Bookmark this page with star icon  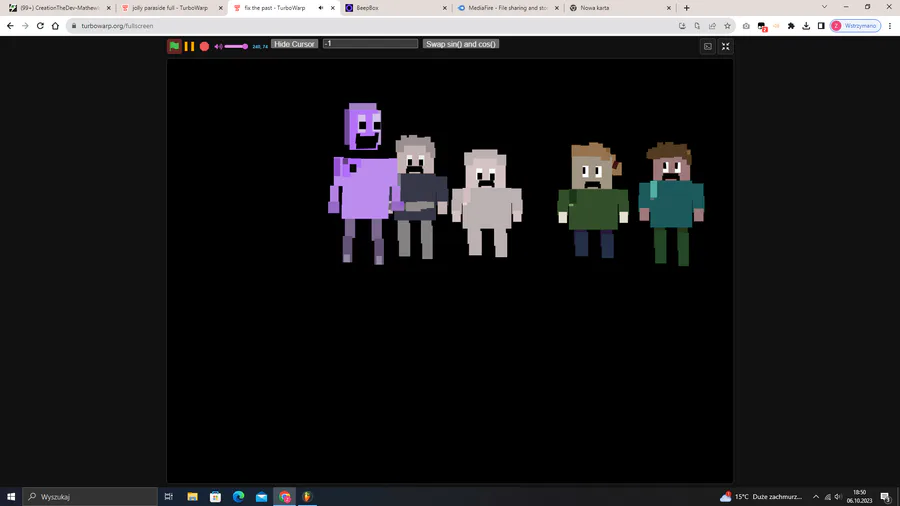[727, 26]
